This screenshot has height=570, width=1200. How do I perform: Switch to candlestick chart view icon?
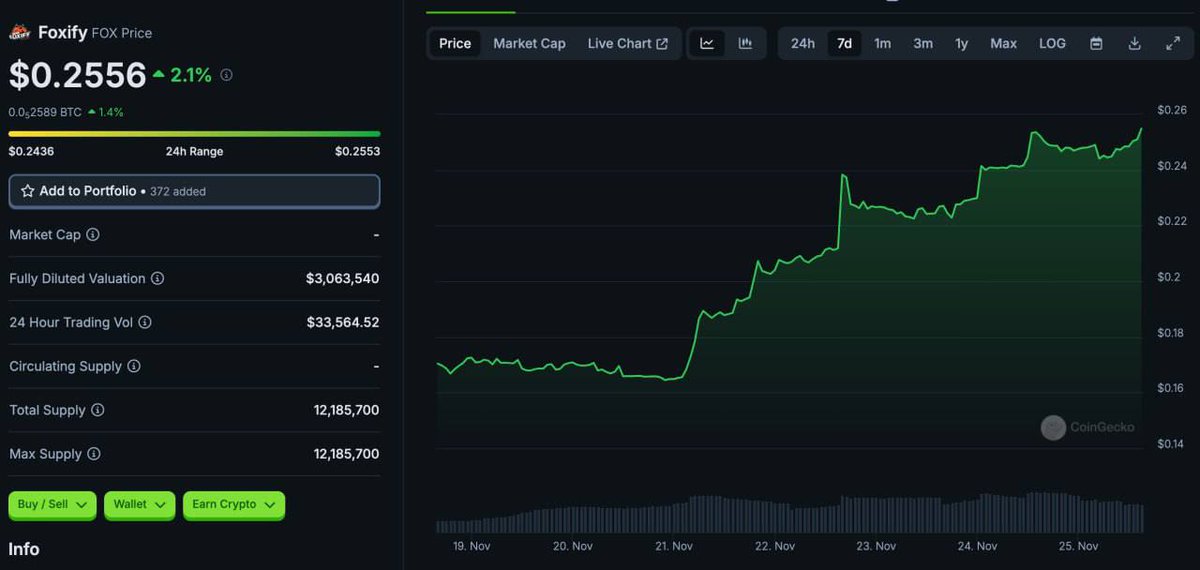coord(745,44)
